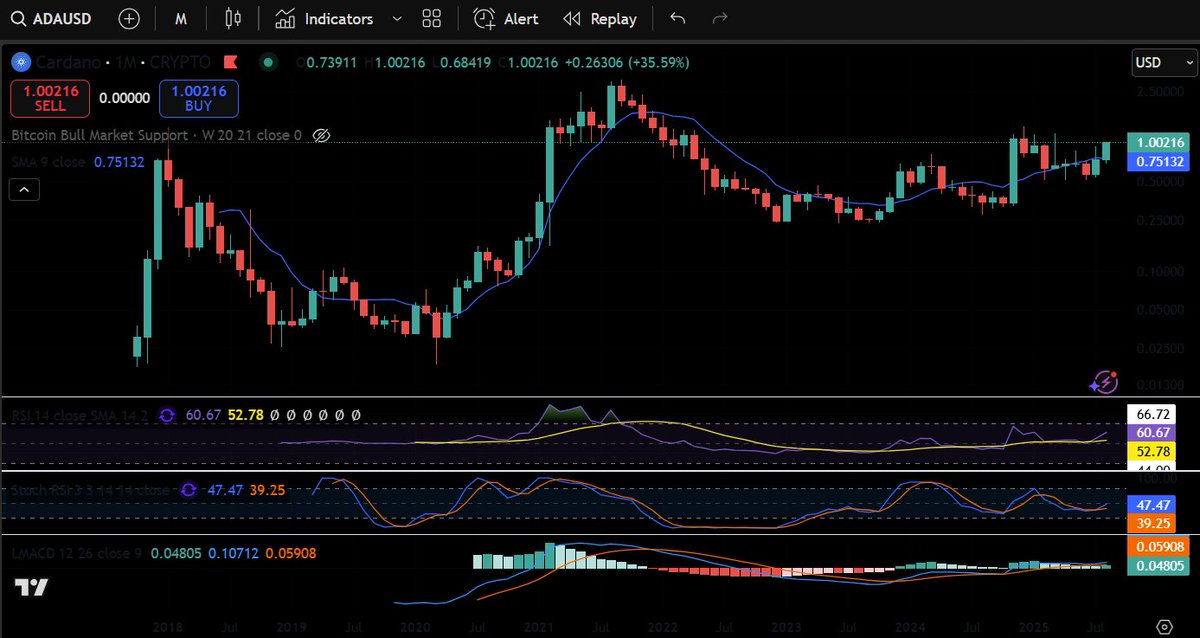Click the purple refresh icon beside Stoch RSI
Image resolution: width=1200 pixels, height=638 pixels.
click(x=188, y=491)
